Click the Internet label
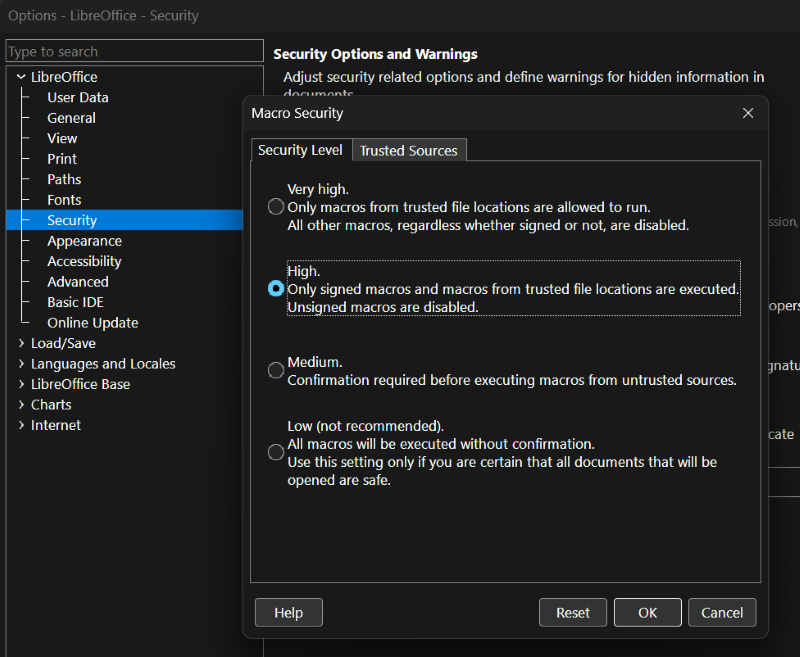 (x=56, y=425)
